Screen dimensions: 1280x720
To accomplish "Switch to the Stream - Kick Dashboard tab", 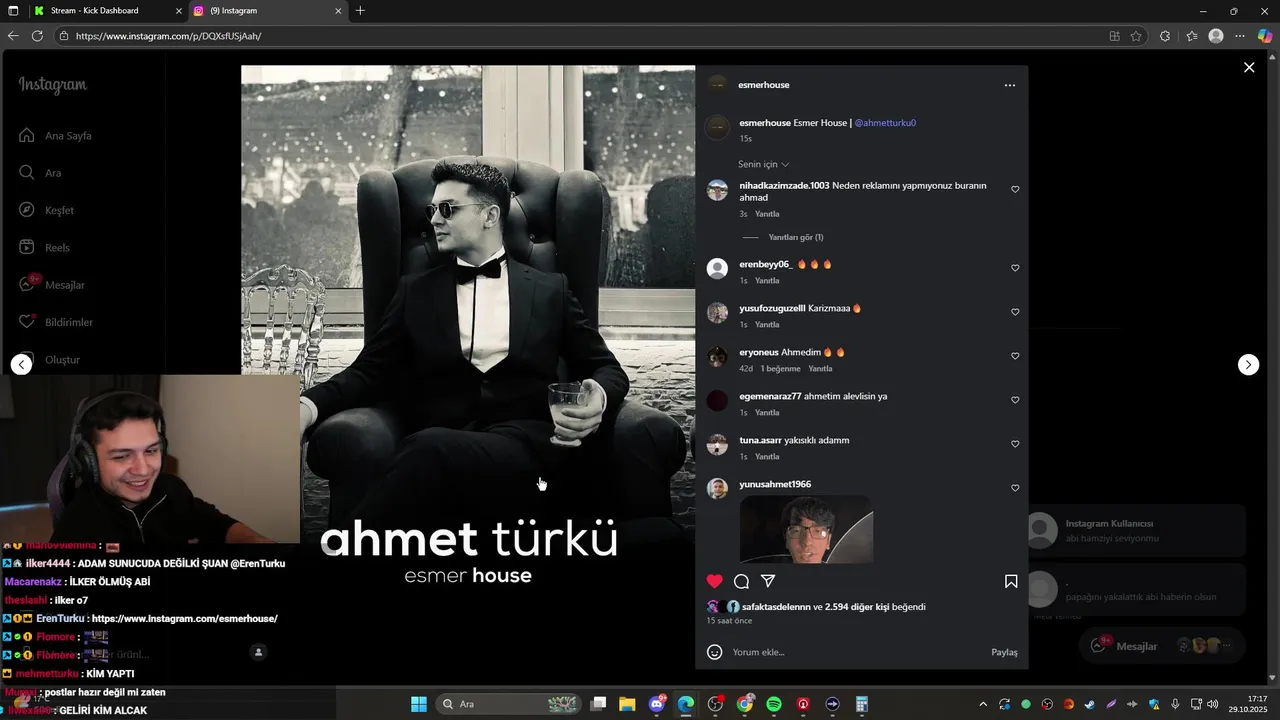I will tap(107, 11).
